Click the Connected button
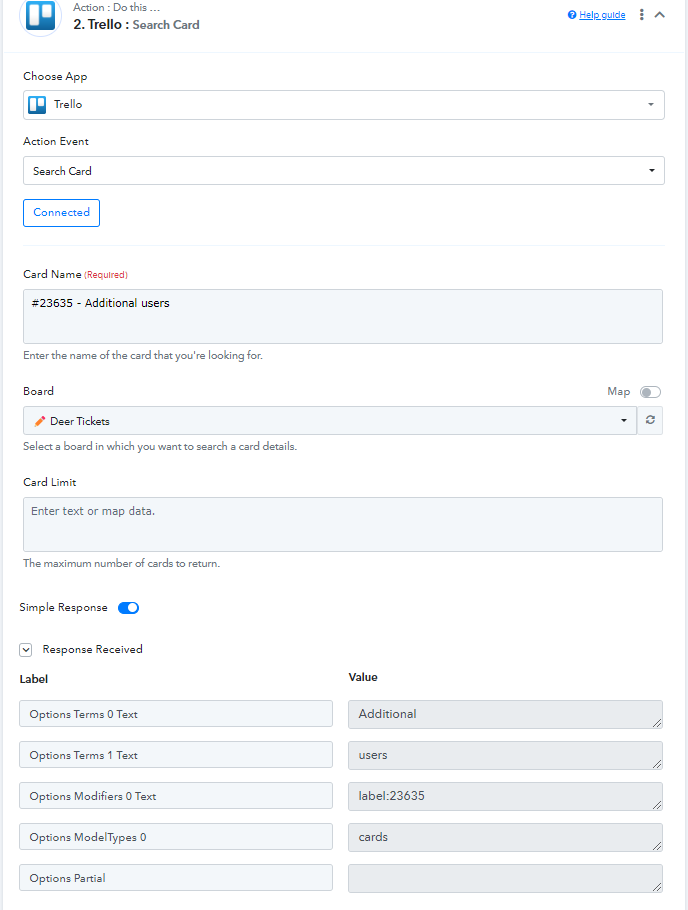 coord(62,213)
